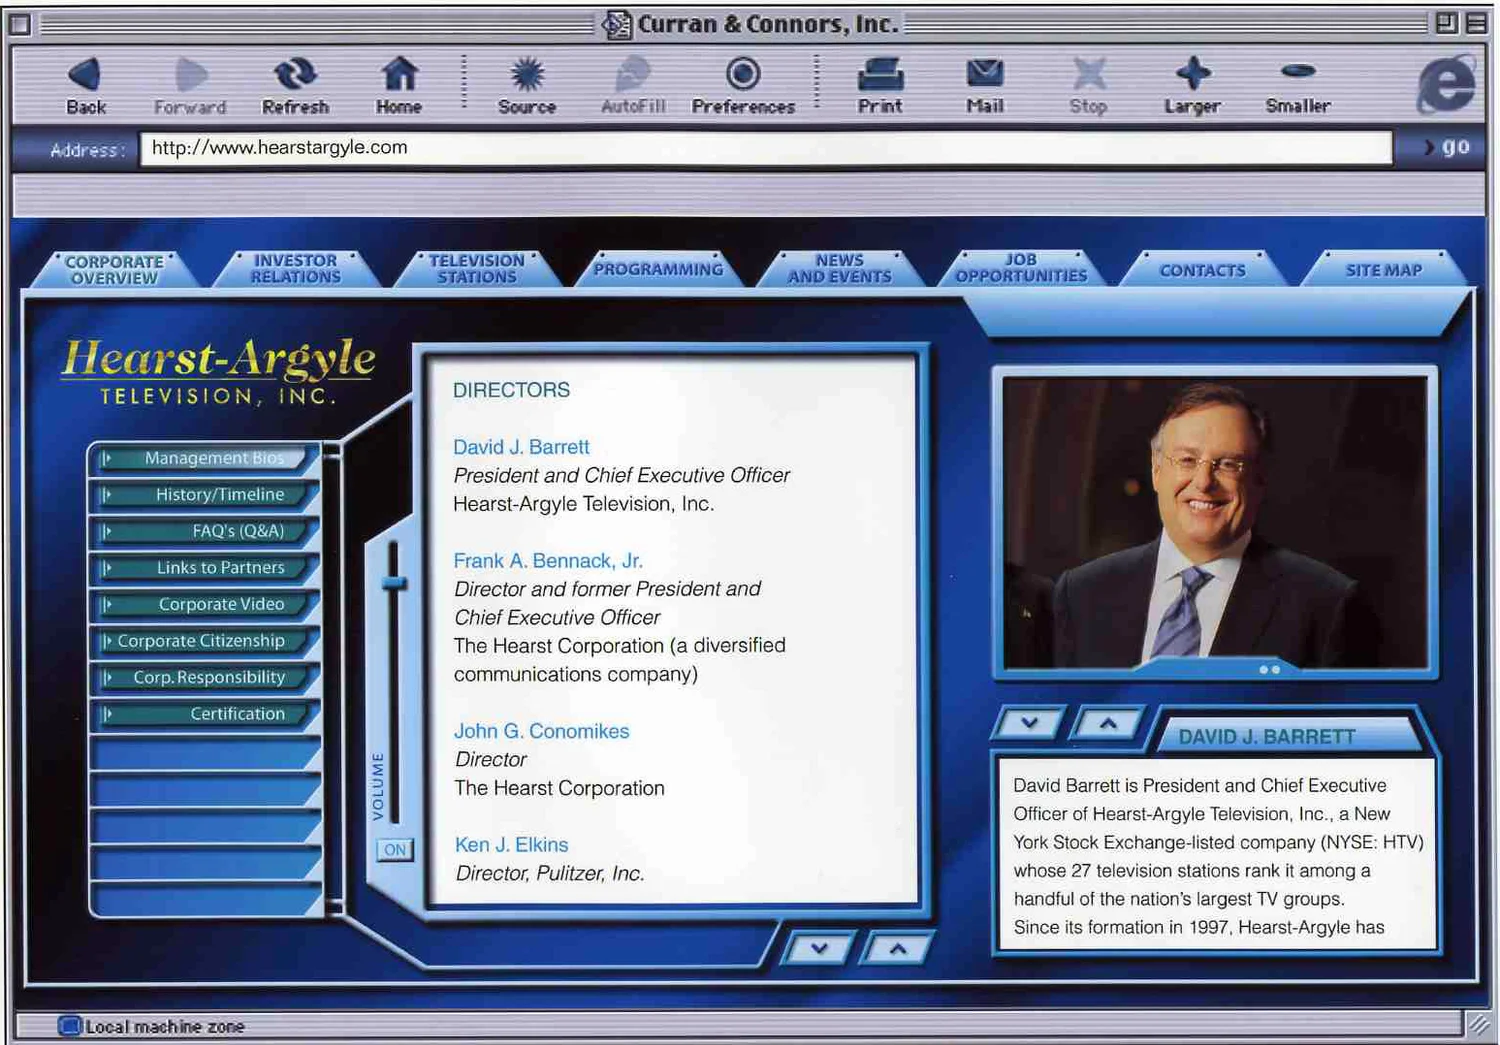1500x1045 pixels.
Task: Click the volume slider handle
Action: pyautogui.click(x=395, y=583)
